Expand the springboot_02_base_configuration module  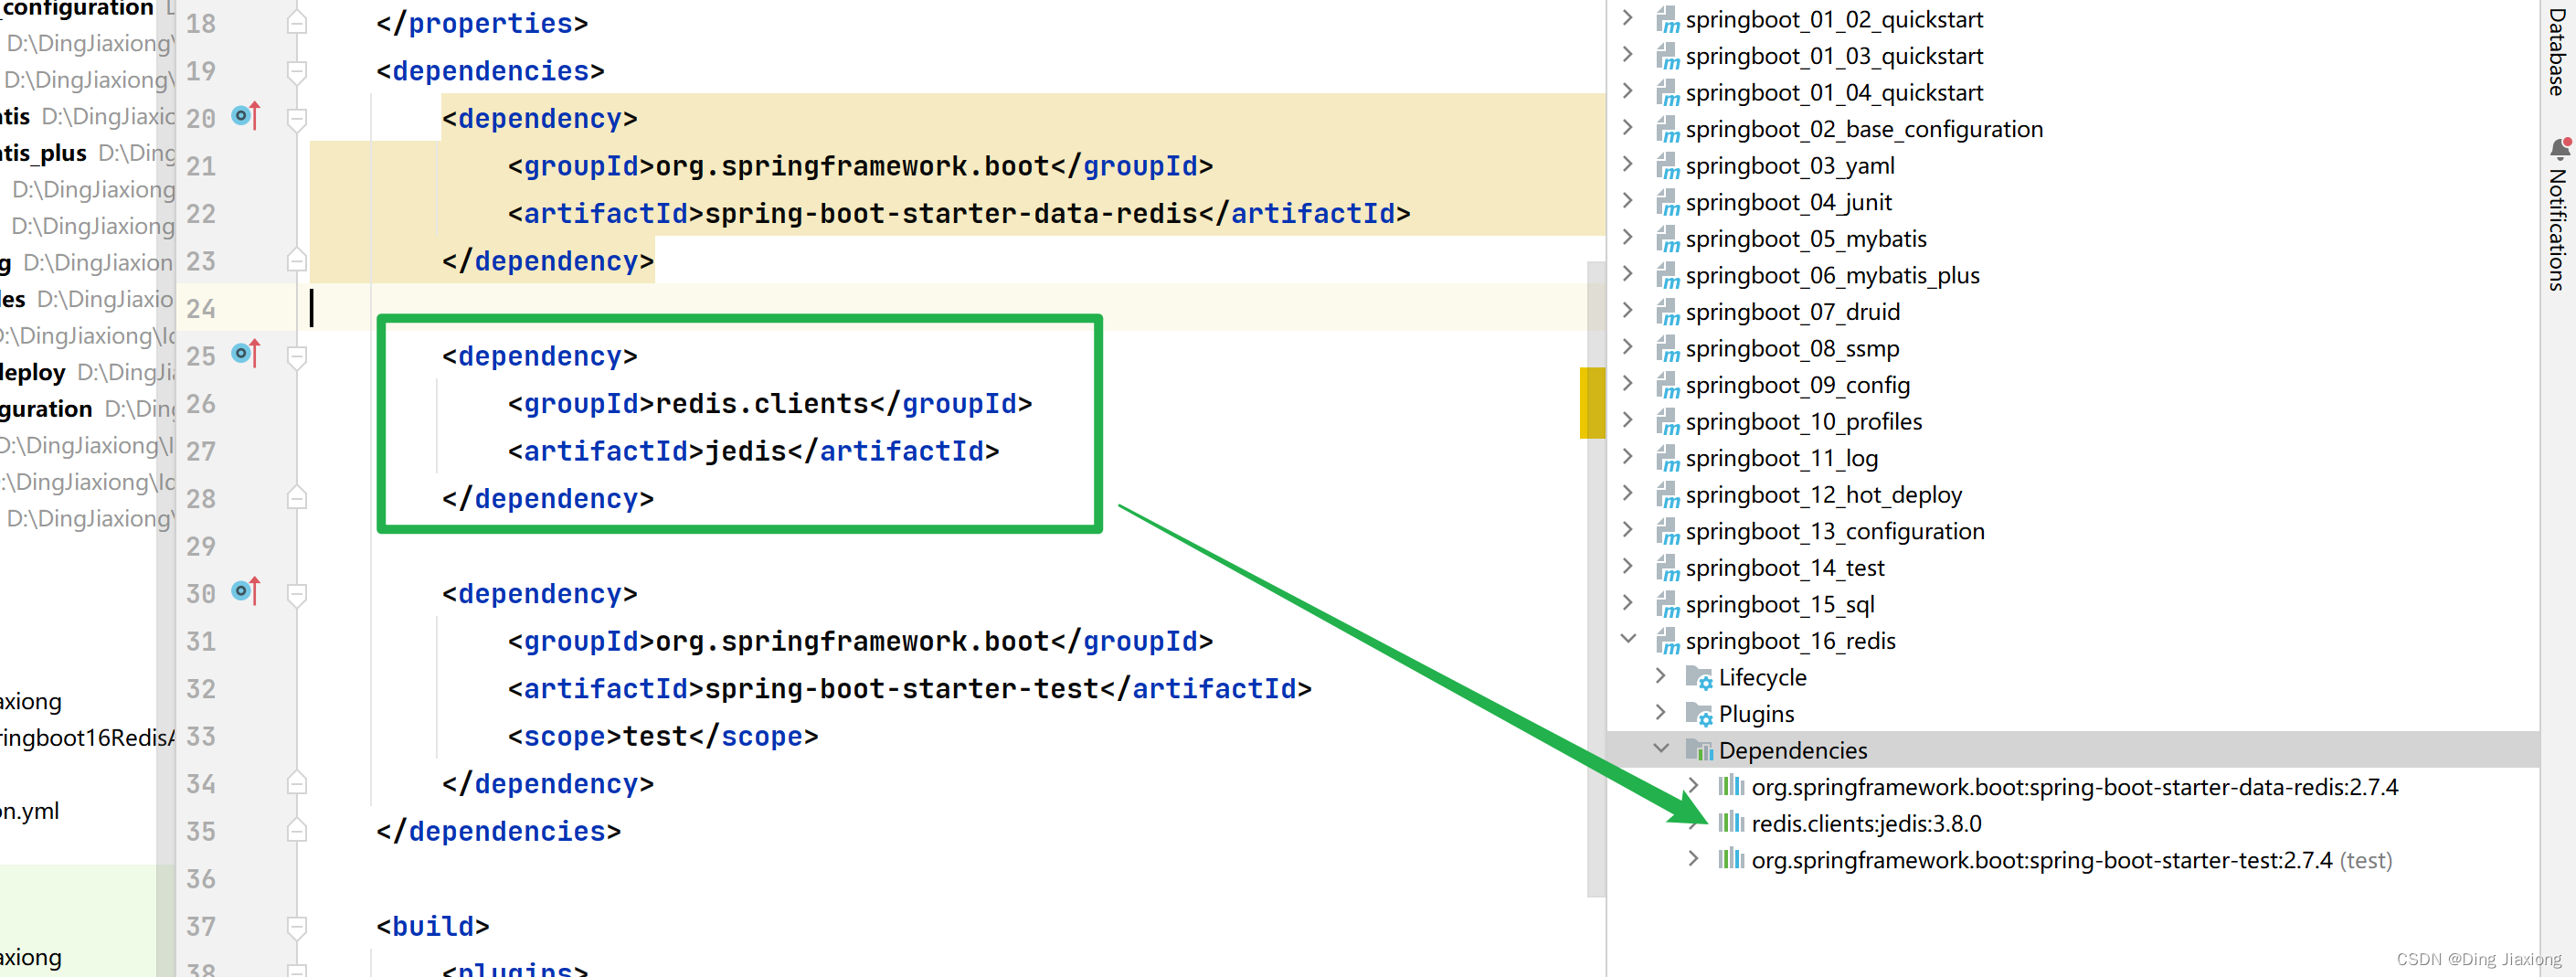pyautogui.click(x=1628, y=128)
